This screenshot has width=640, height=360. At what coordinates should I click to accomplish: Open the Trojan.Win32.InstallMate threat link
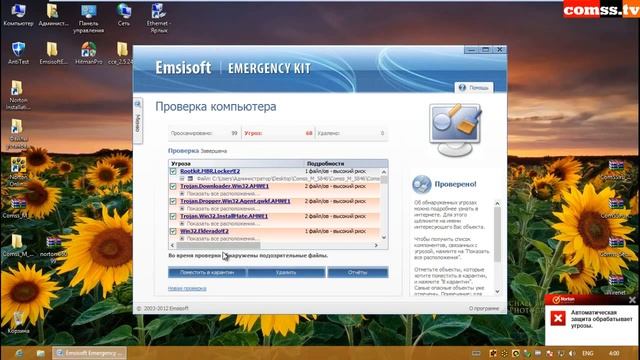tap(224, 216)
